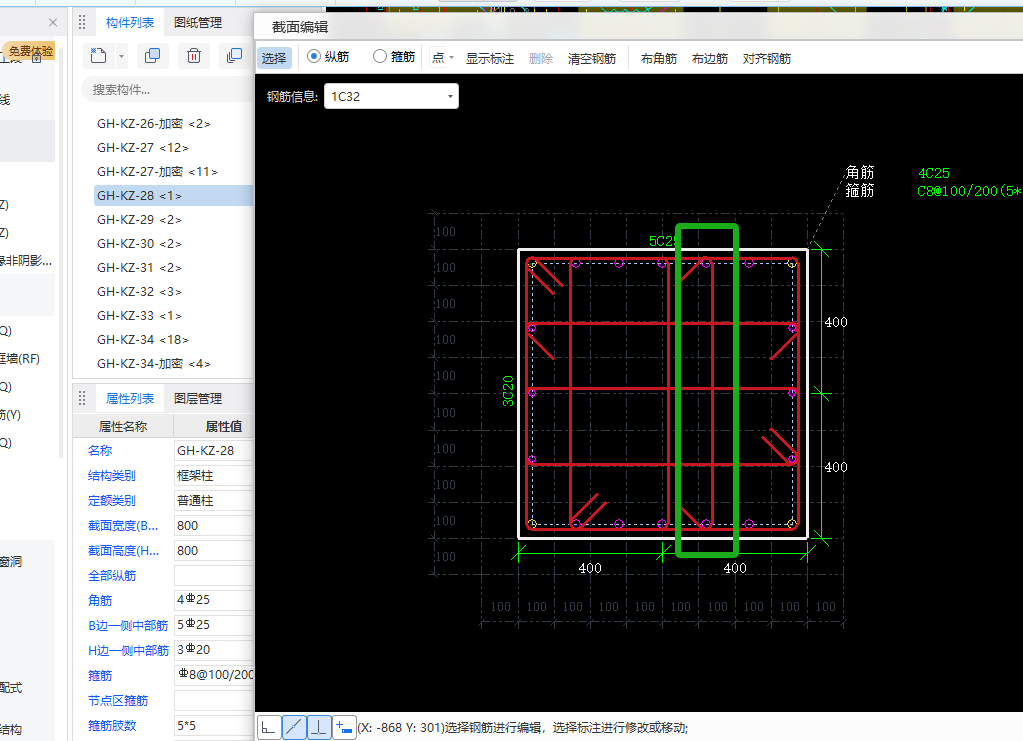Select GH-KZ-28 <1> in list

[174, 196]
